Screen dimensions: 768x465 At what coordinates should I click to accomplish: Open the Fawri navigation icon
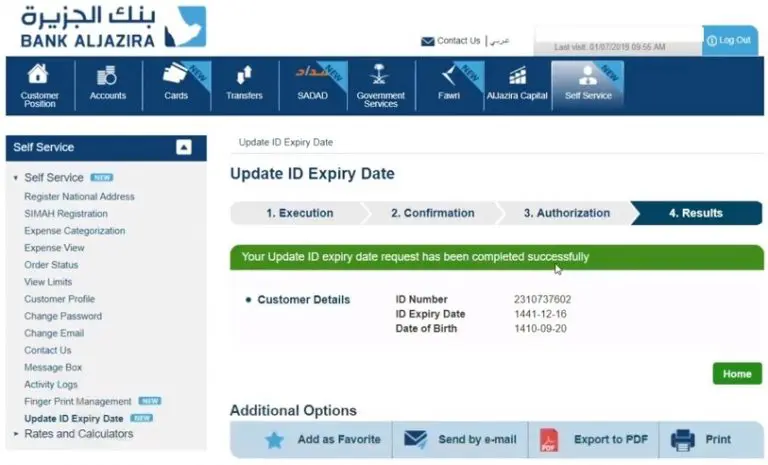pos(448,76)
